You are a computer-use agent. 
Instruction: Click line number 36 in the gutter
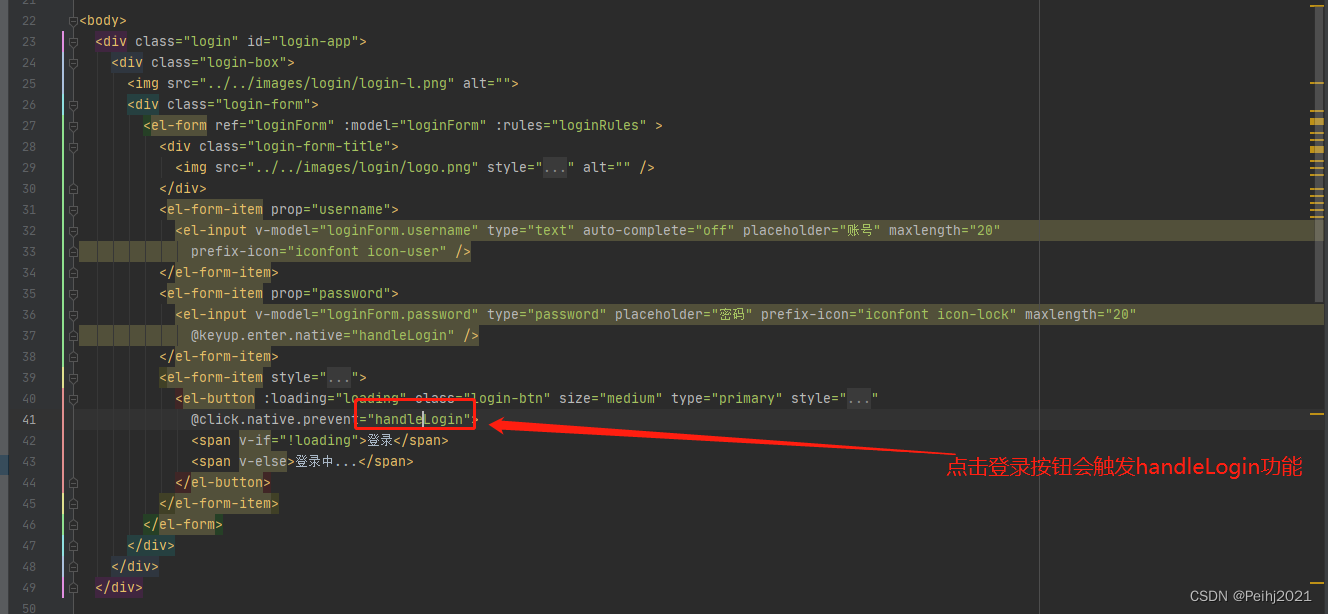point(28,315)
